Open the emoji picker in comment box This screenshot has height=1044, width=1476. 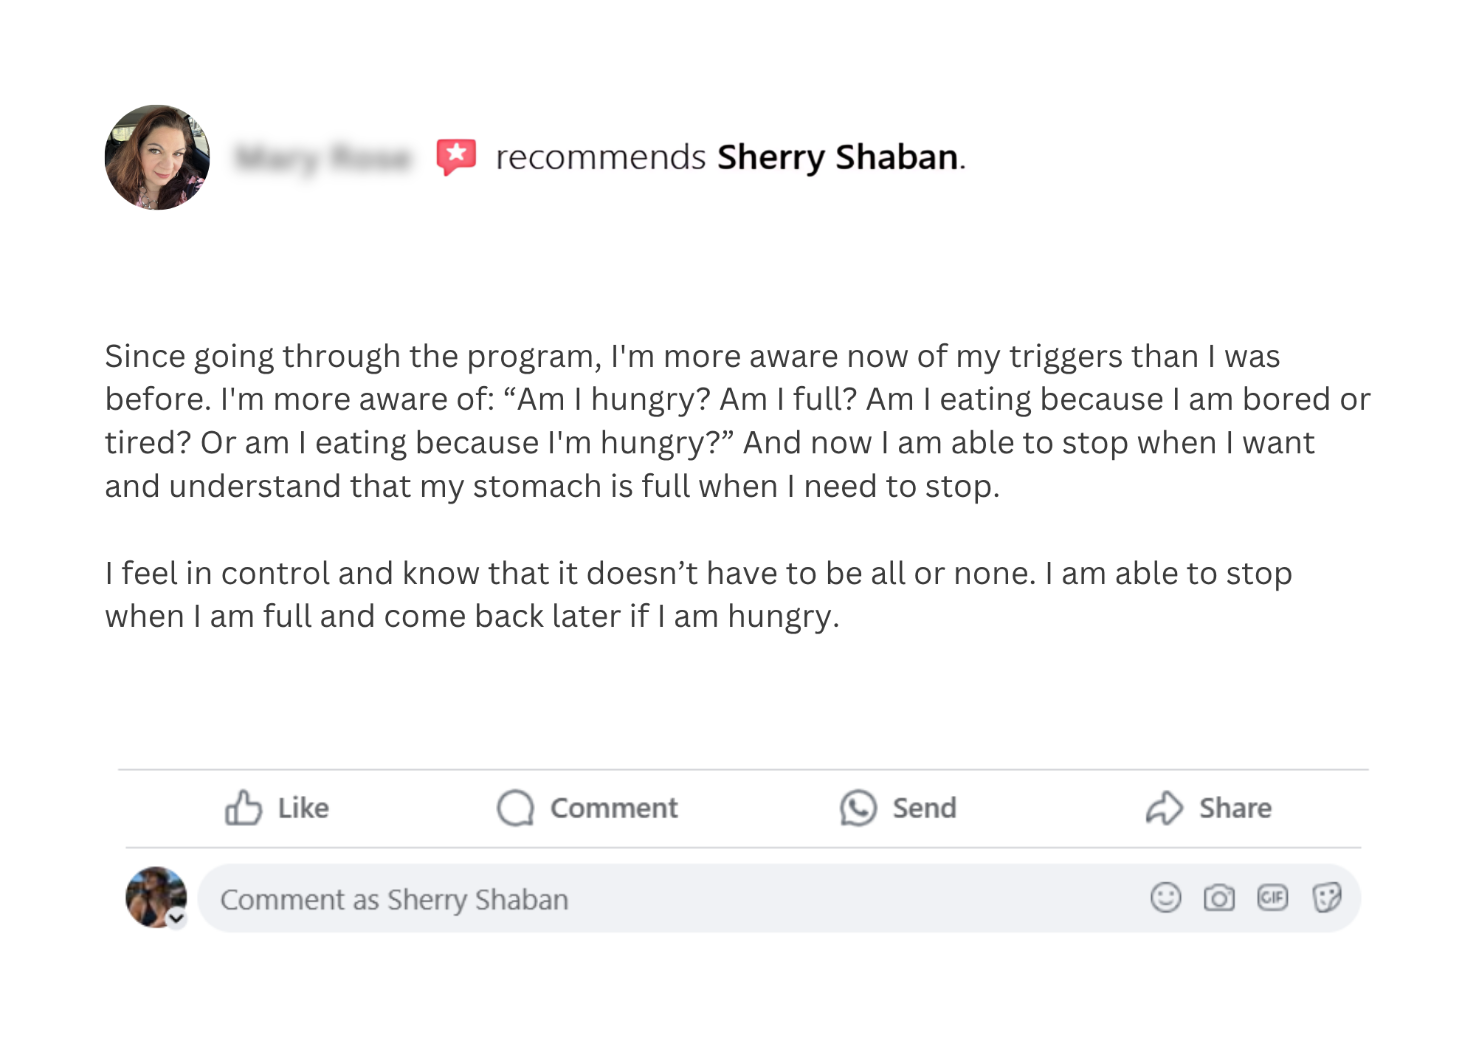[1165, 898]
